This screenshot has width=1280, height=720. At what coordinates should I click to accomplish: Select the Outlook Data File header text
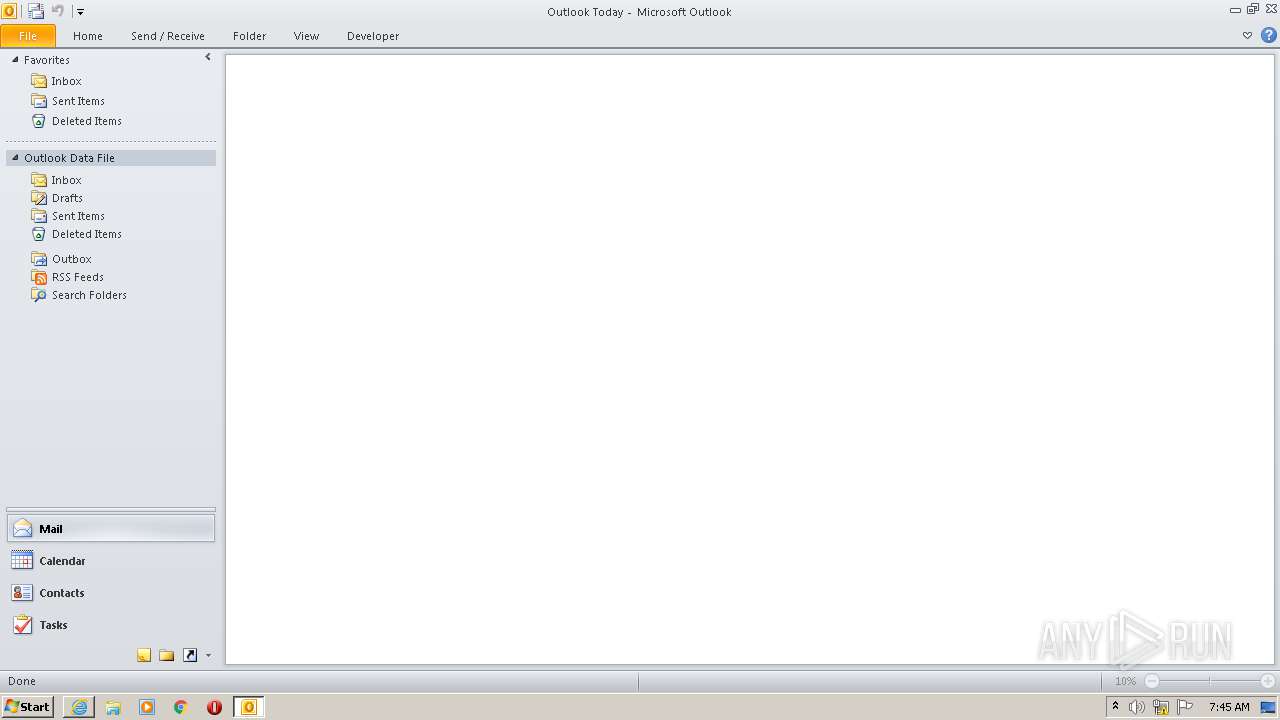[x=69, y=158]
